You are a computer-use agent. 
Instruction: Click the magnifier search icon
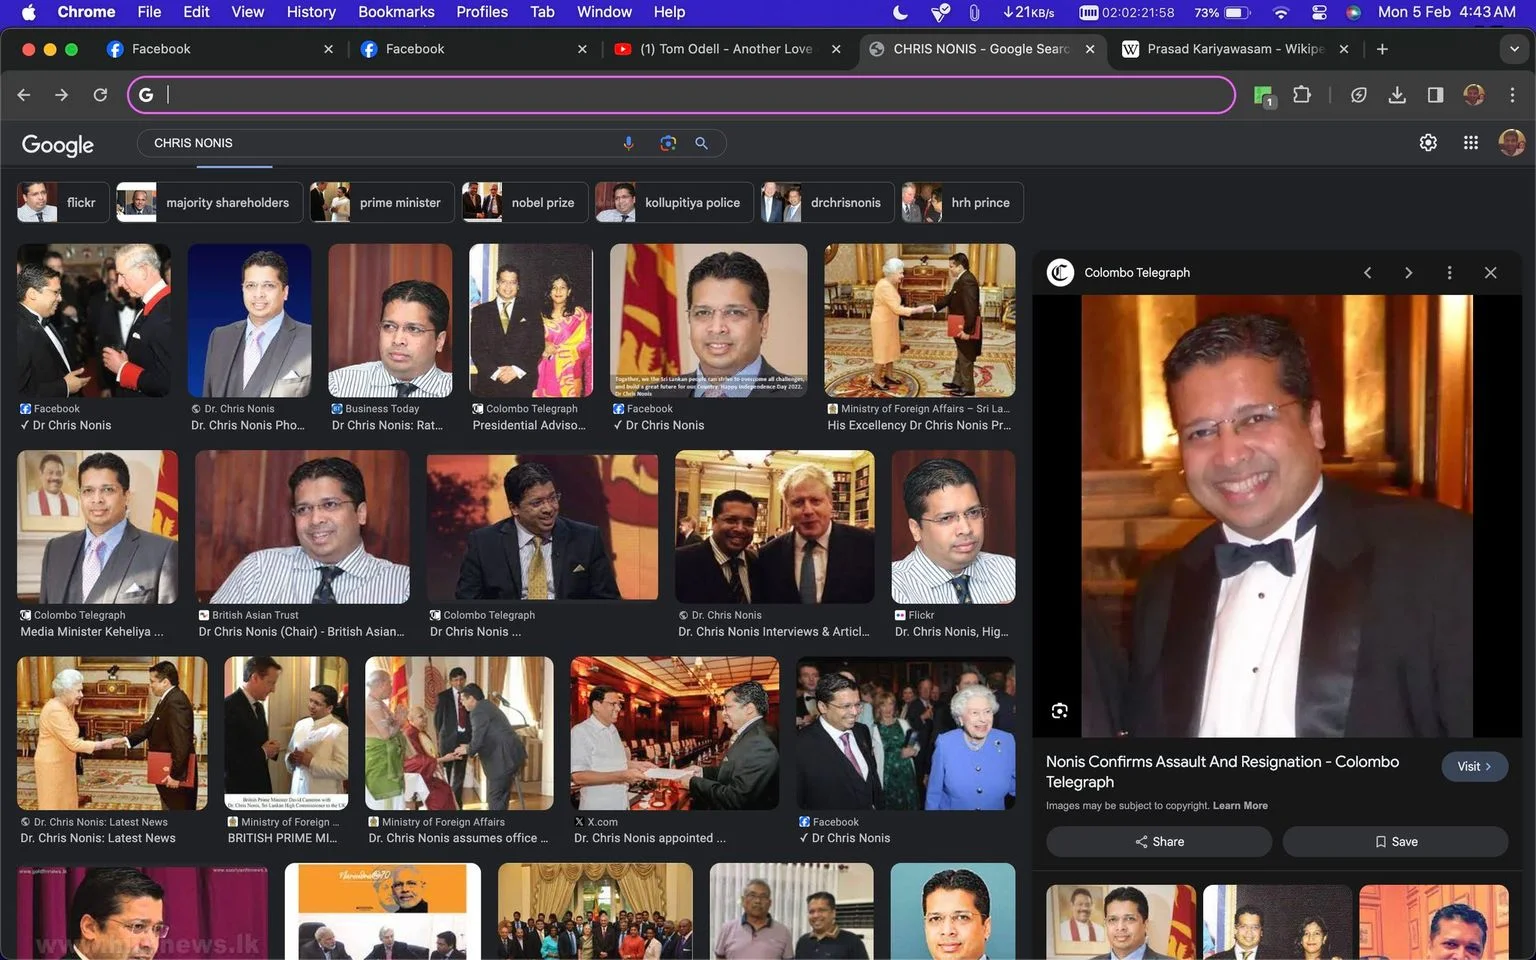pyautogui.click(x=702, y=143)
